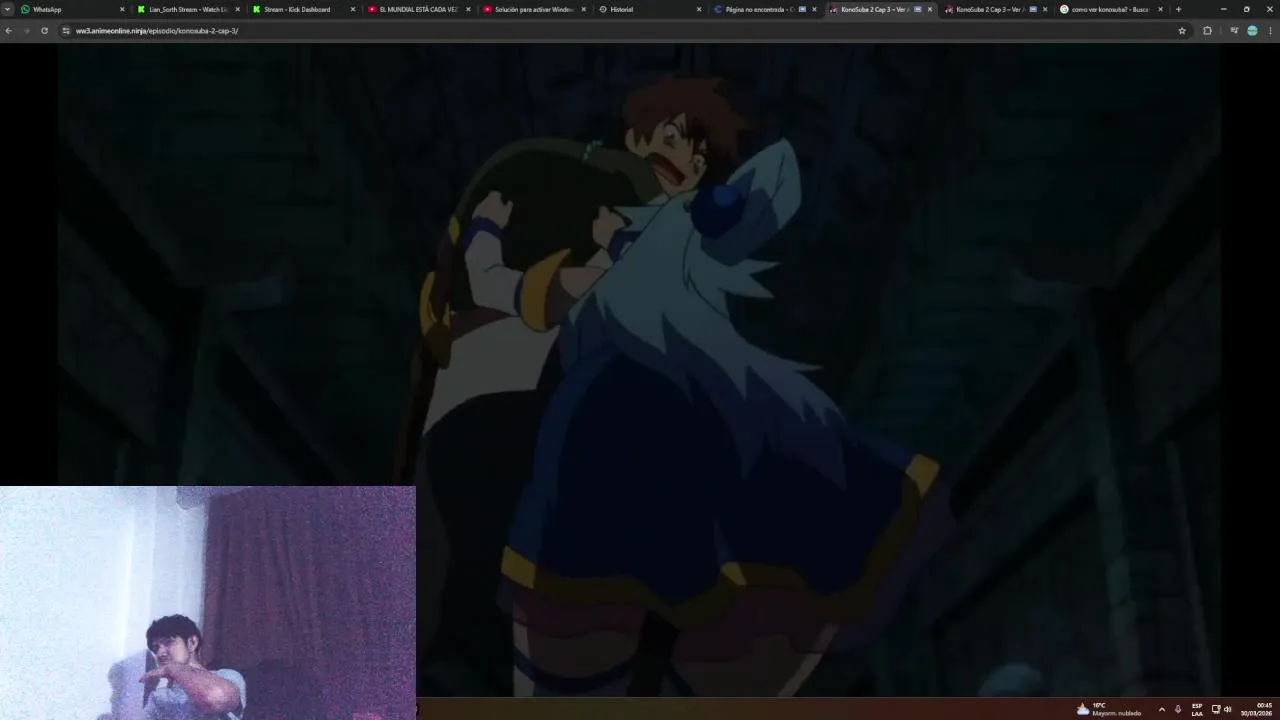Expand the tab search dropdown arrow

pos(8,9)
